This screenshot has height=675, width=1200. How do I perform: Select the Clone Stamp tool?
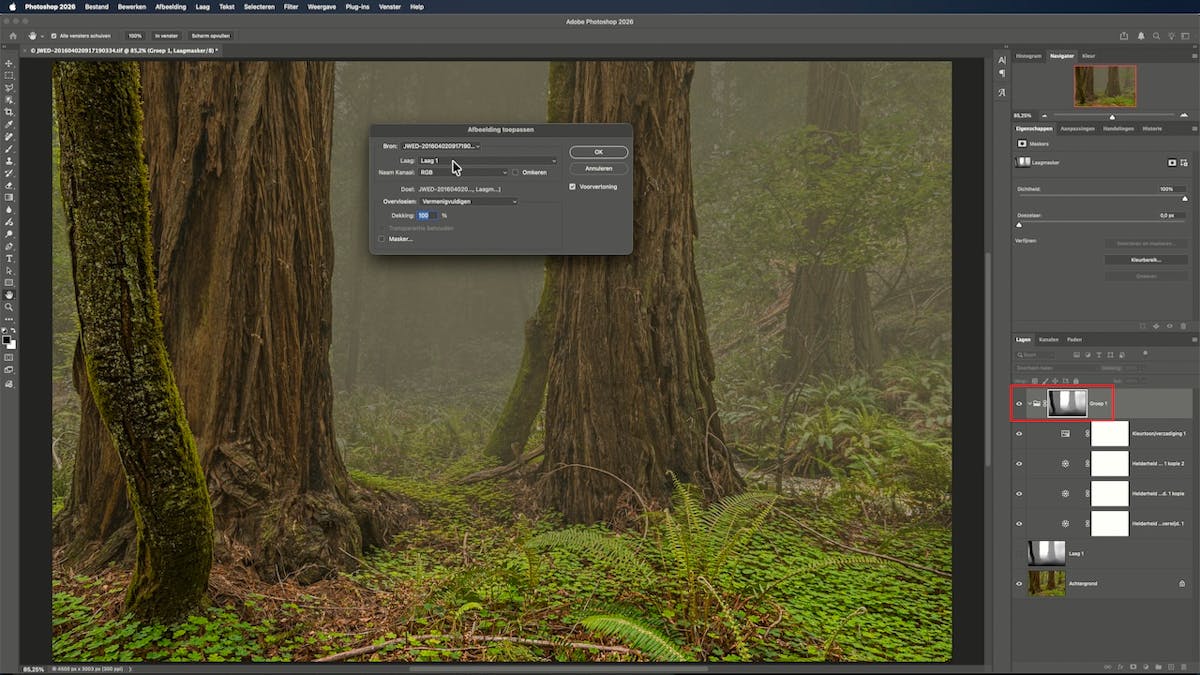[x=9, y=161]
